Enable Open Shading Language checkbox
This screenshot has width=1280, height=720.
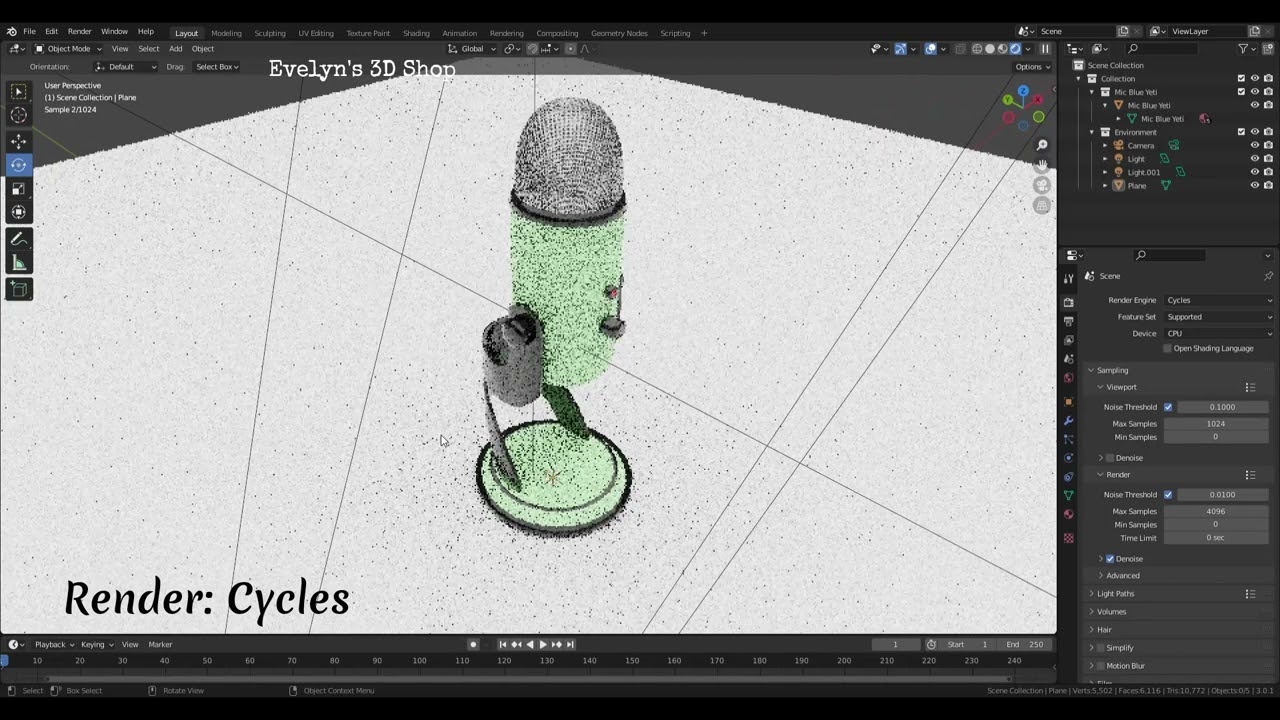click(x=1167, y=349)
